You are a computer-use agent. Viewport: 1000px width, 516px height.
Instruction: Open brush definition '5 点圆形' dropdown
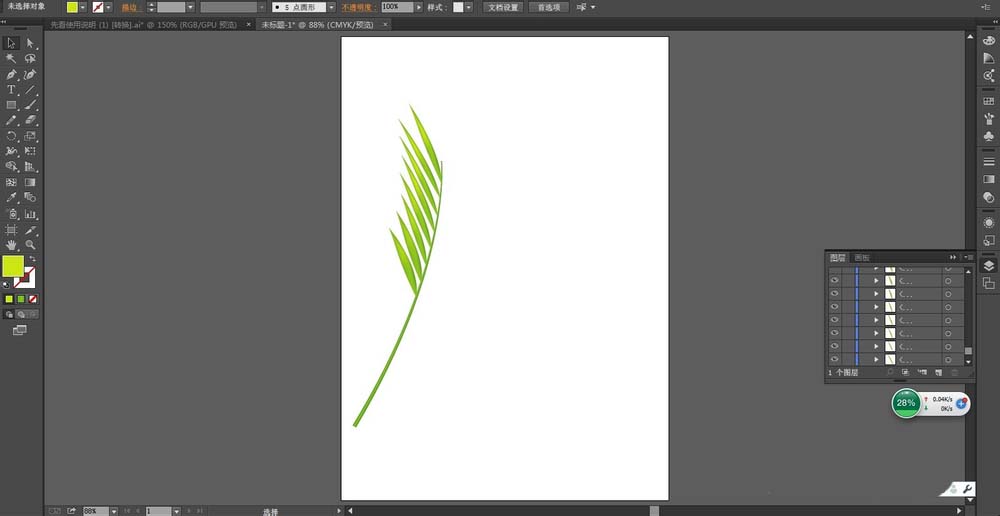tap(331, 7)
